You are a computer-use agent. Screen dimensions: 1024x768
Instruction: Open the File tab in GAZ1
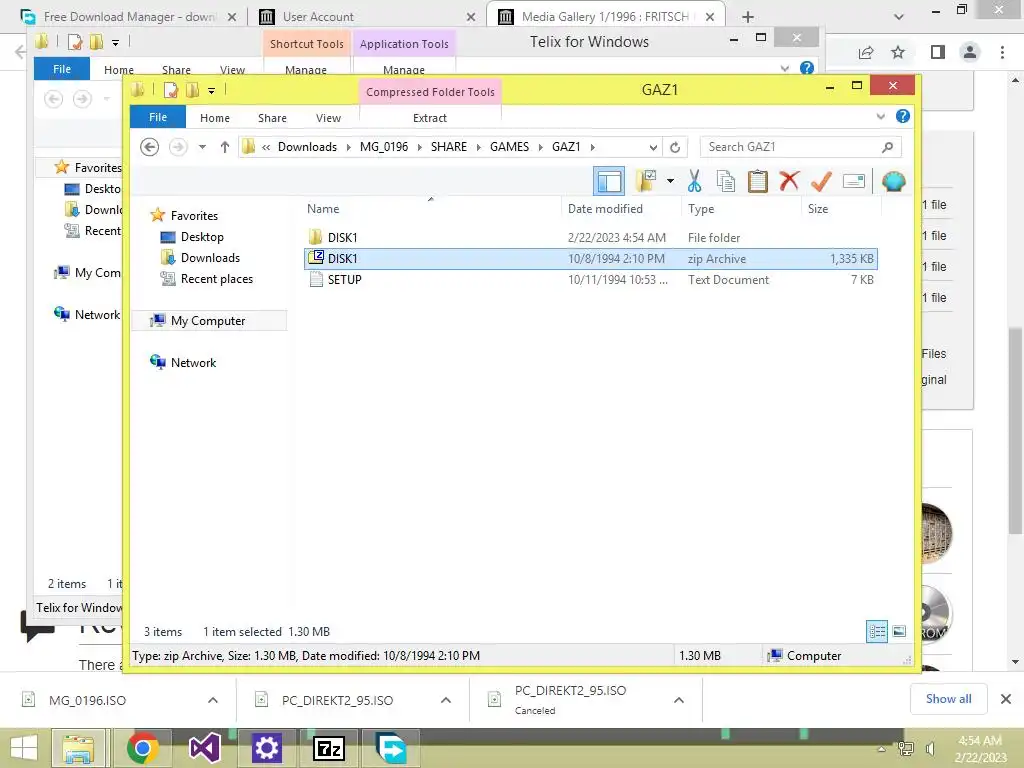pyautogui.click(x=158, y=117)
